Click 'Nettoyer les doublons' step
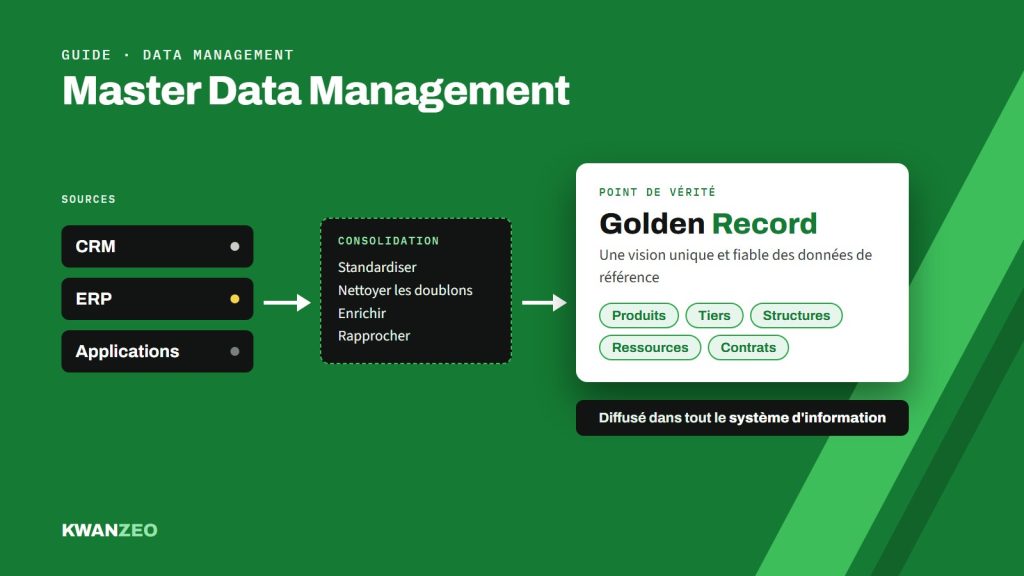 [x=405, y=290]
